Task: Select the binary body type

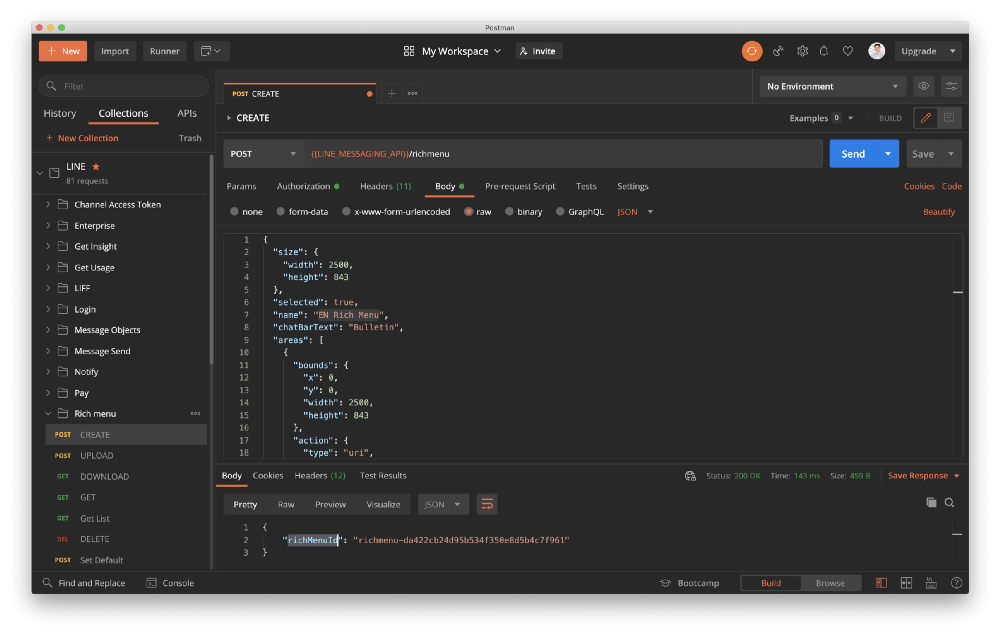Action: pos(510,212)
